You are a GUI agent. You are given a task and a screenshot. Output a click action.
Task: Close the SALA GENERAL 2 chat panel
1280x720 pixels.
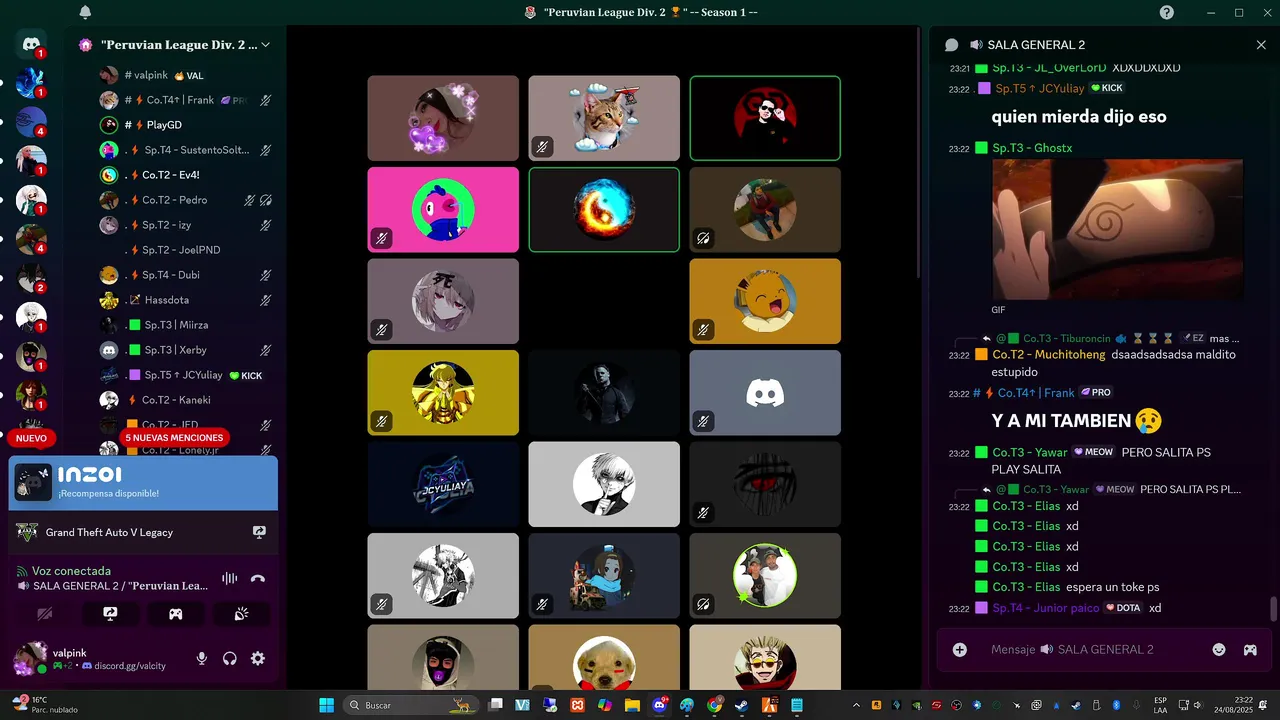pyautogui.click(x=1261, y=45)
